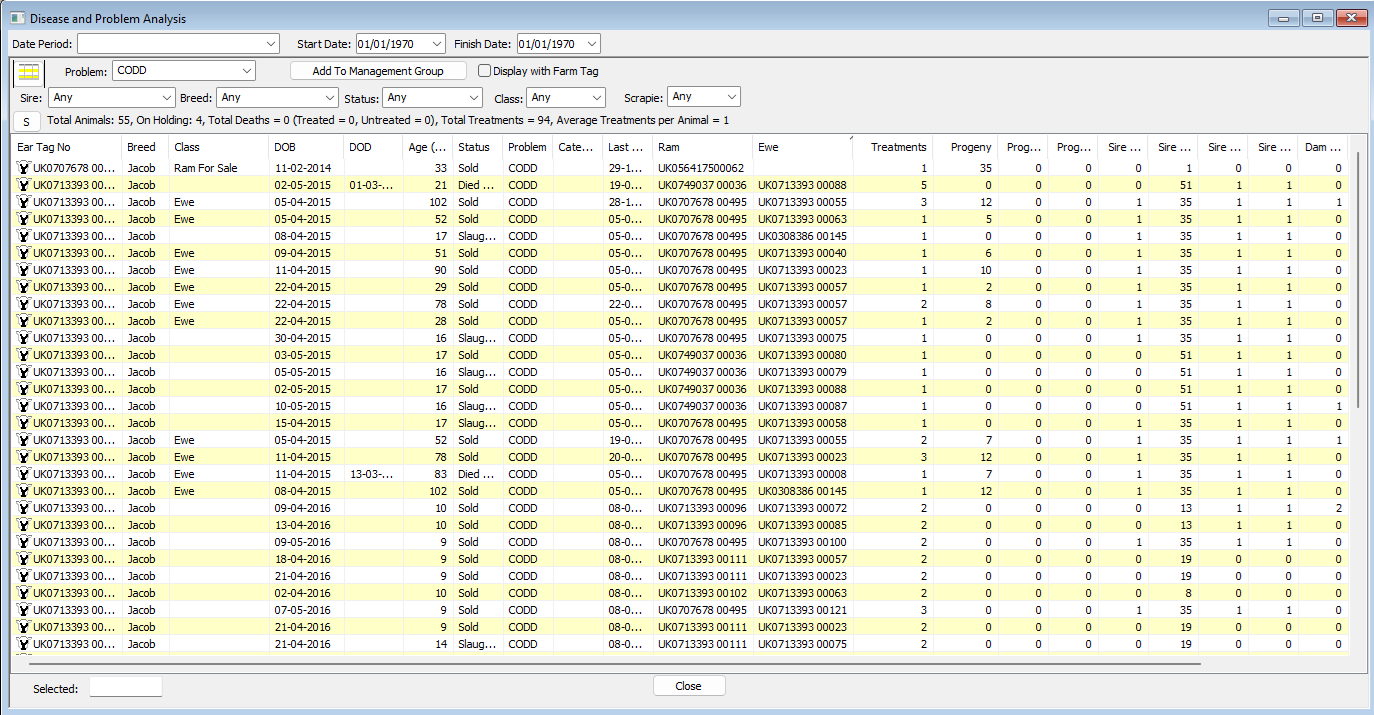Click sheep icon in row born 02-05-2015 with DOD 01-03
This screenshot has width=1374, height=715.
23,185
